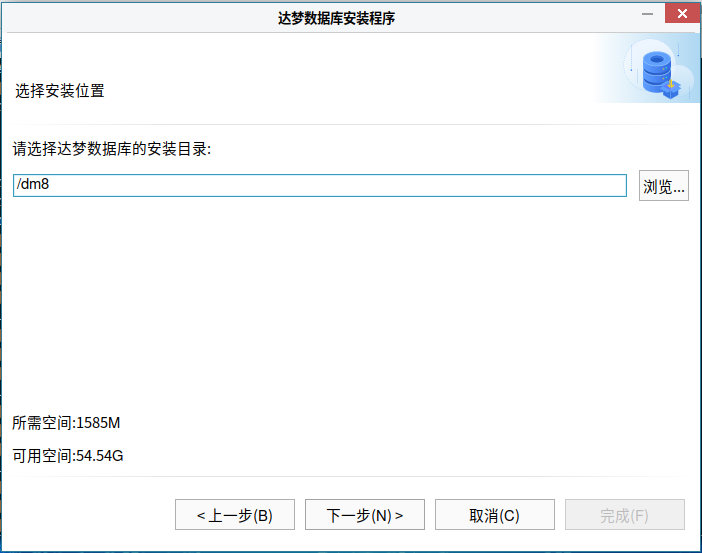Minimize the installer window

(x=647, y=14)
